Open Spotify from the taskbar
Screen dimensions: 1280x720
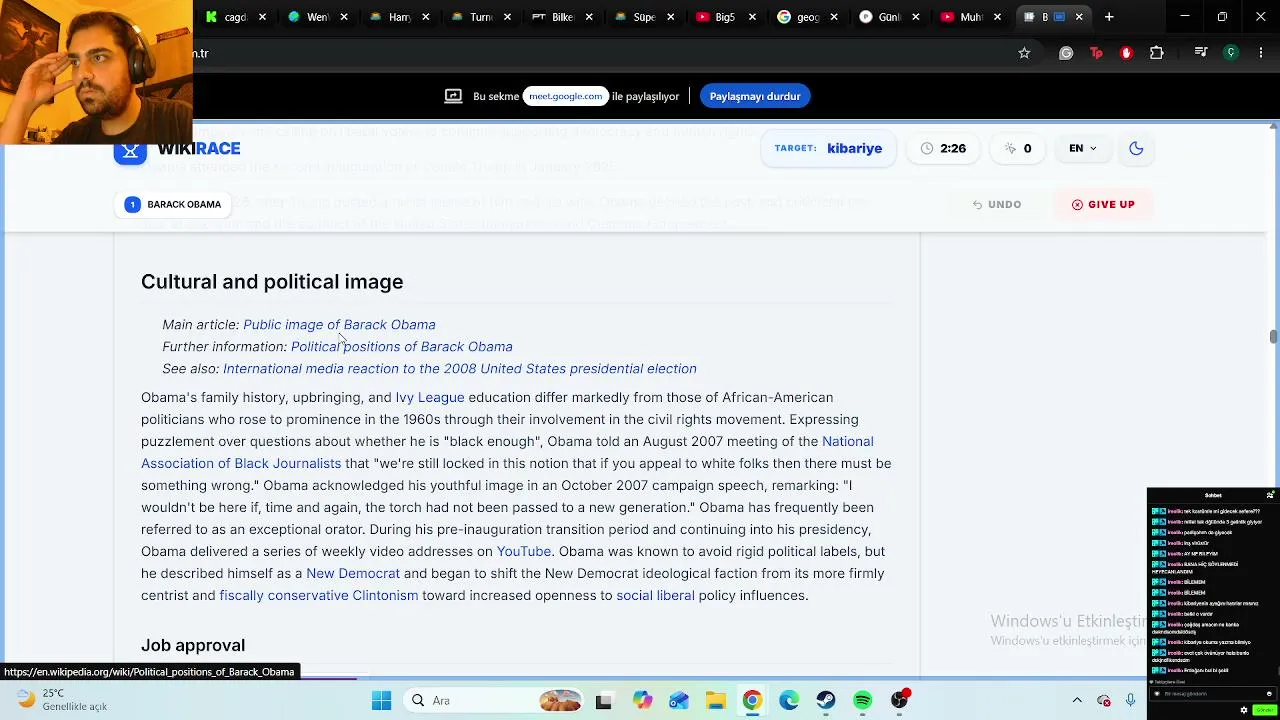click(x=863, y=700)
